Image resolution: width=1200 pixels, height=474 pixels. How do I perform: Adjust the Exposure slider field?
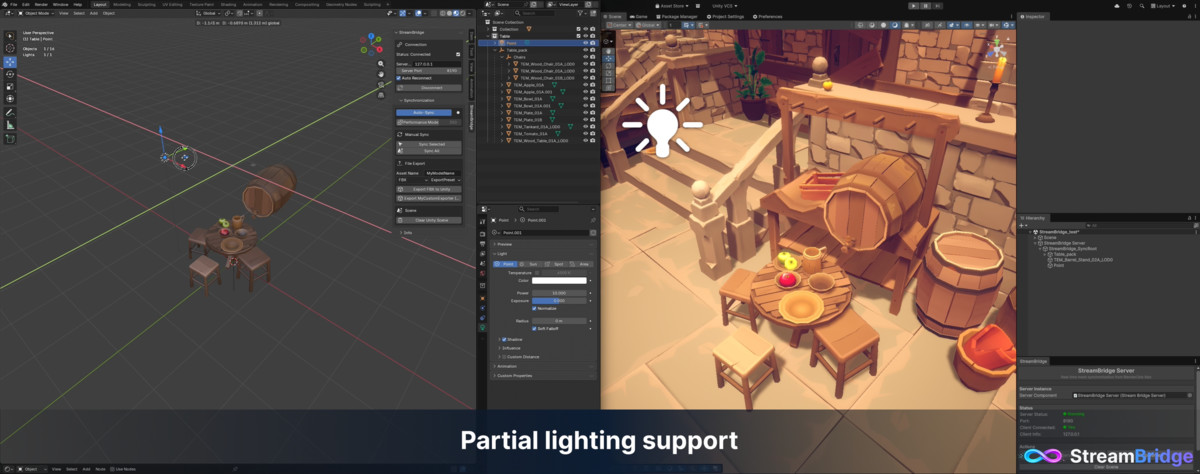tap(559, 300)
